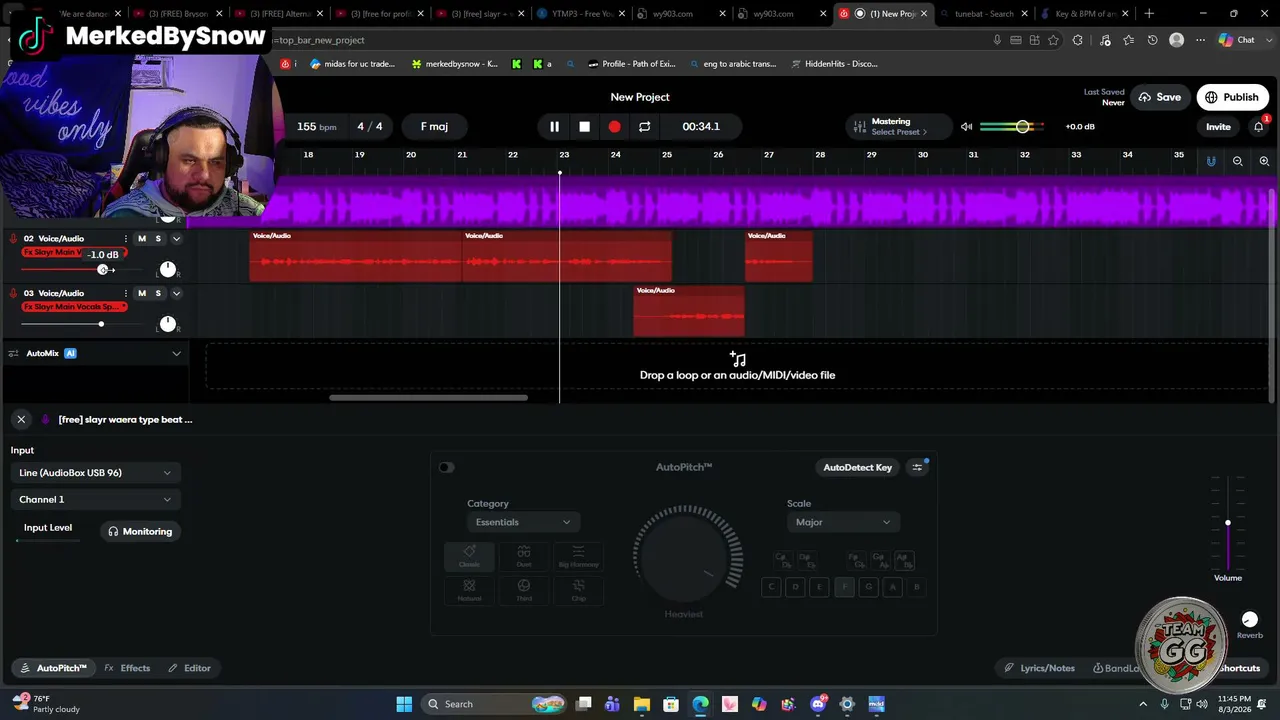Select the G key note
The height and width of the screenshot is (720, 1280).
(x=869, y=587)
